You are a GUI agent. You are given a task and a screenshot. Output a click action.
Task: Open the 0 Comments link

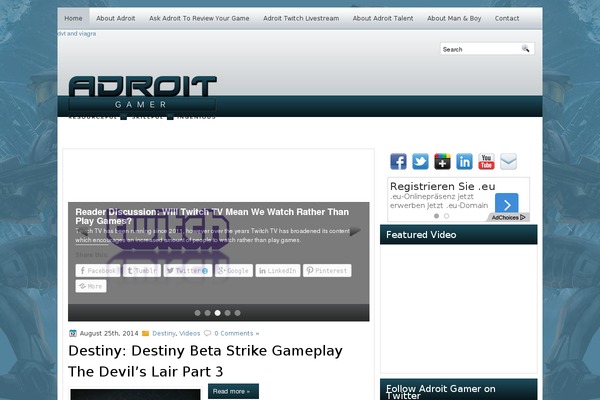(236, 333)
